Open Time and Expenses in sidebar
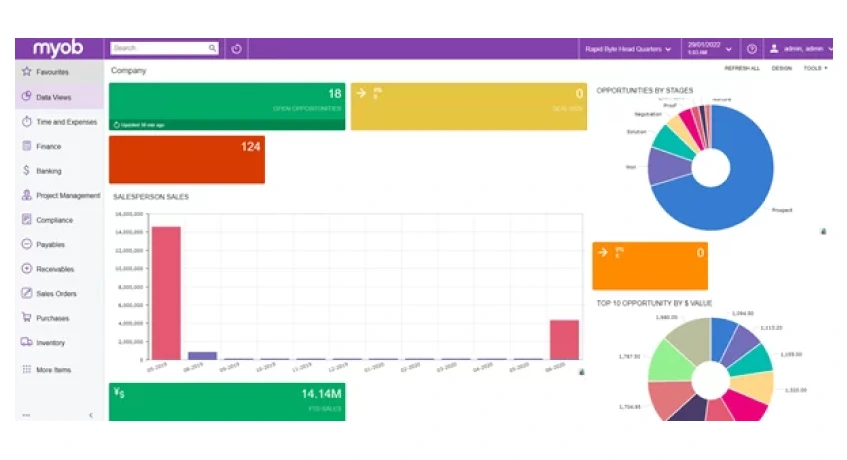 tap(59, 121)
